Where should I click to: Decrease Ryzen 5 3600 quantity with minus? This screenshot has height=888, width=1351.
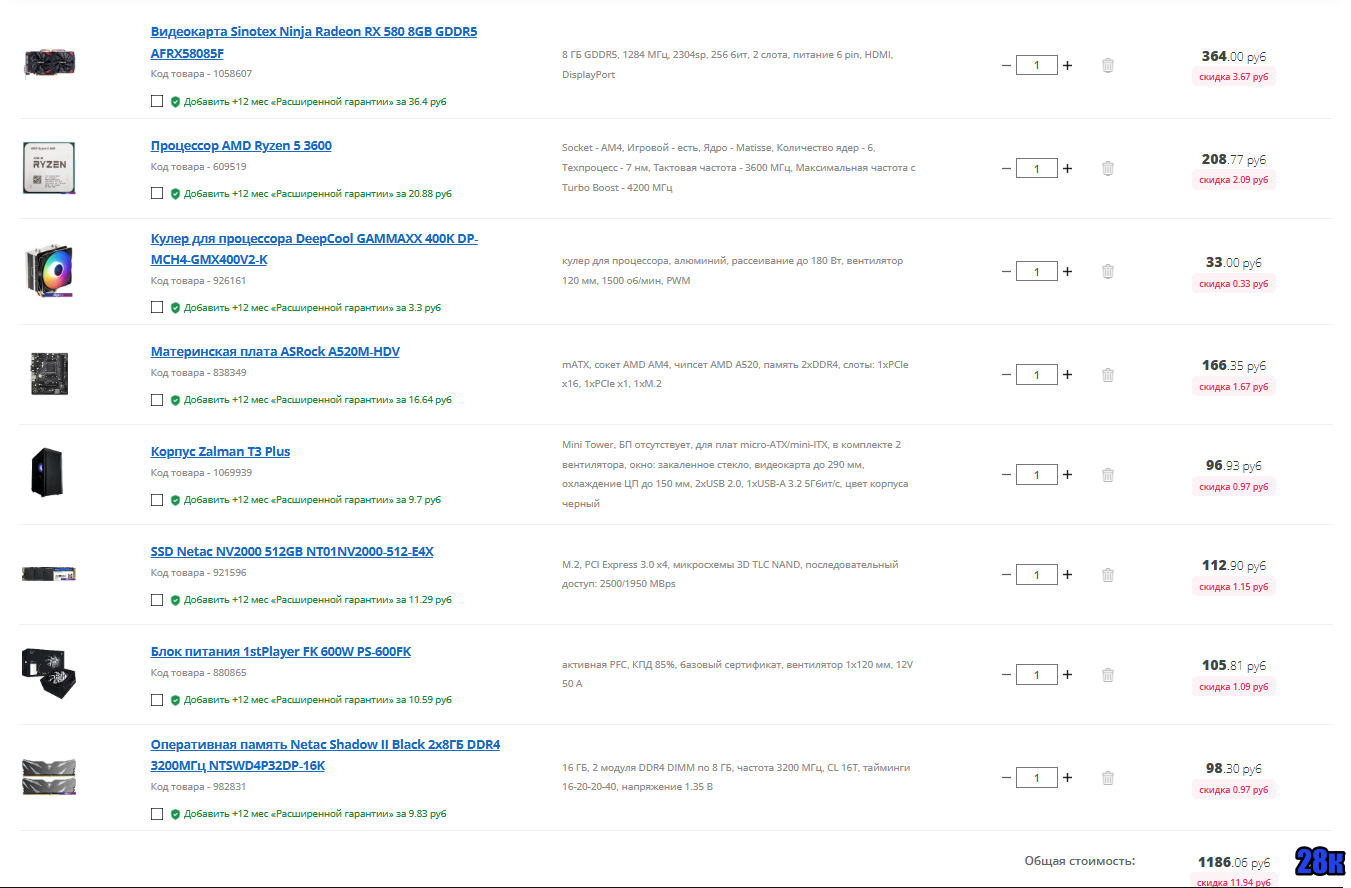click(1006, 168)
